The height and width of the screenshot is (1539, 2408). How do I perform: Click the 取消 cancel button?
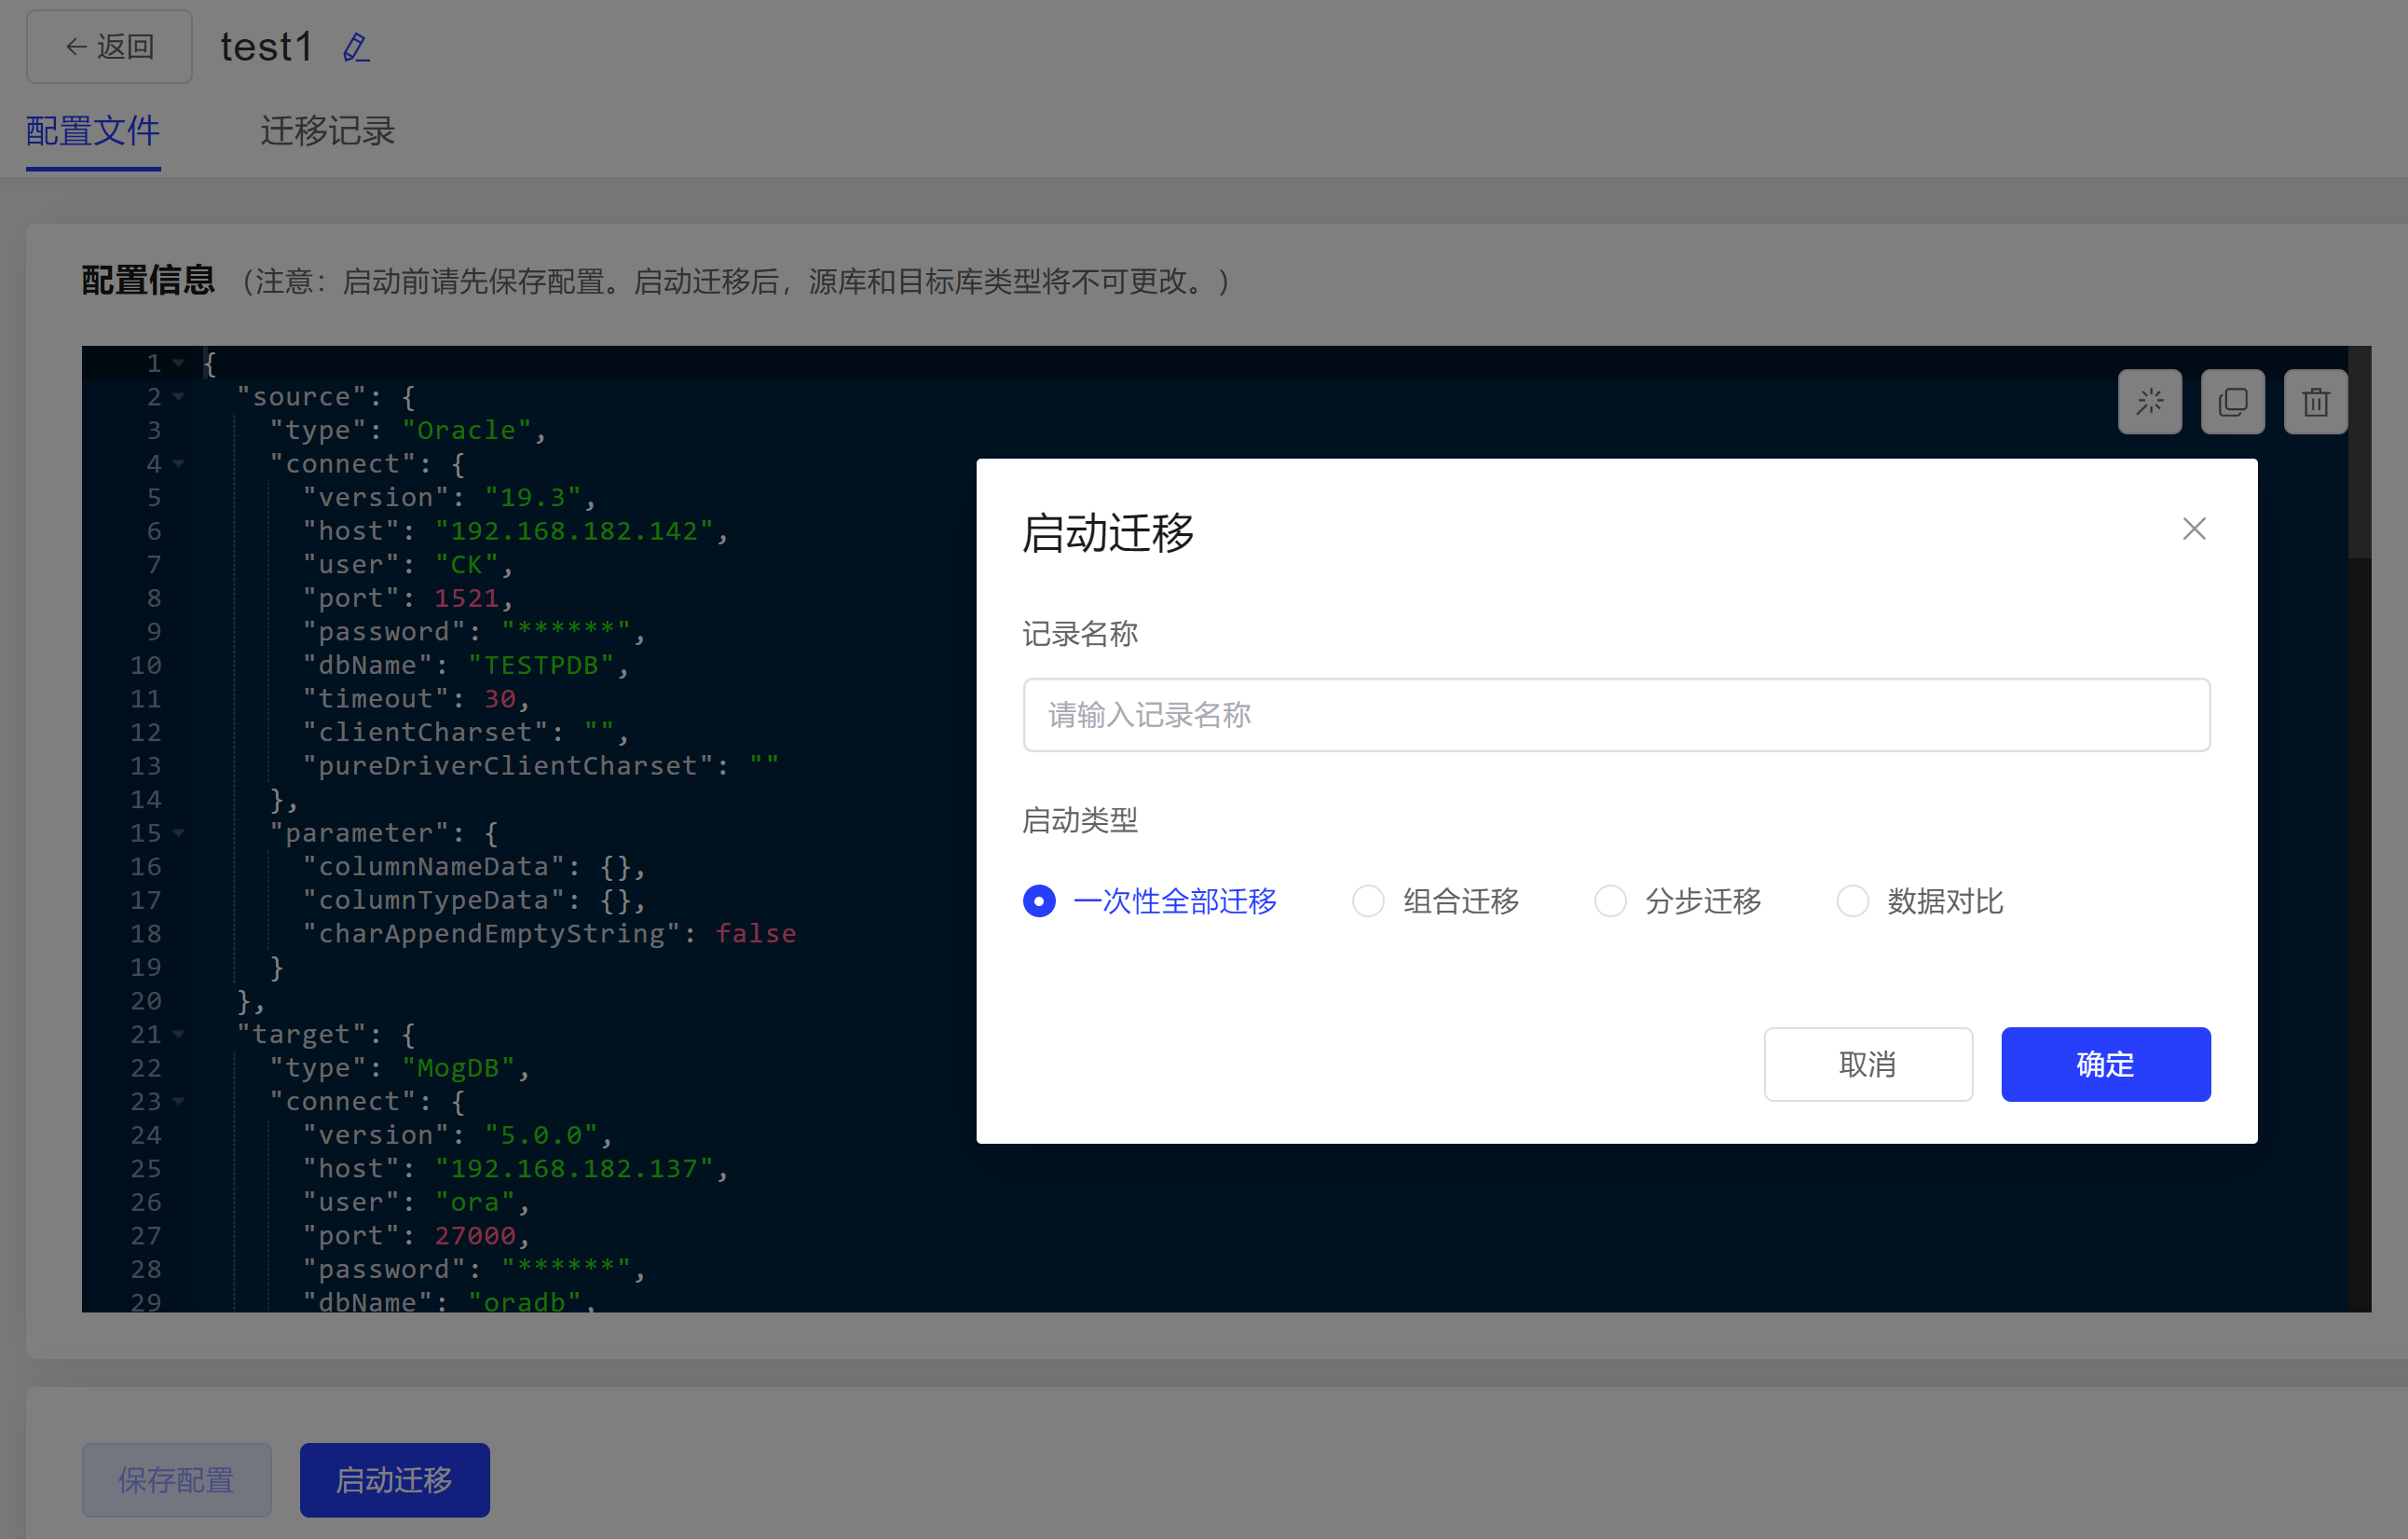coord(1867,1064)
